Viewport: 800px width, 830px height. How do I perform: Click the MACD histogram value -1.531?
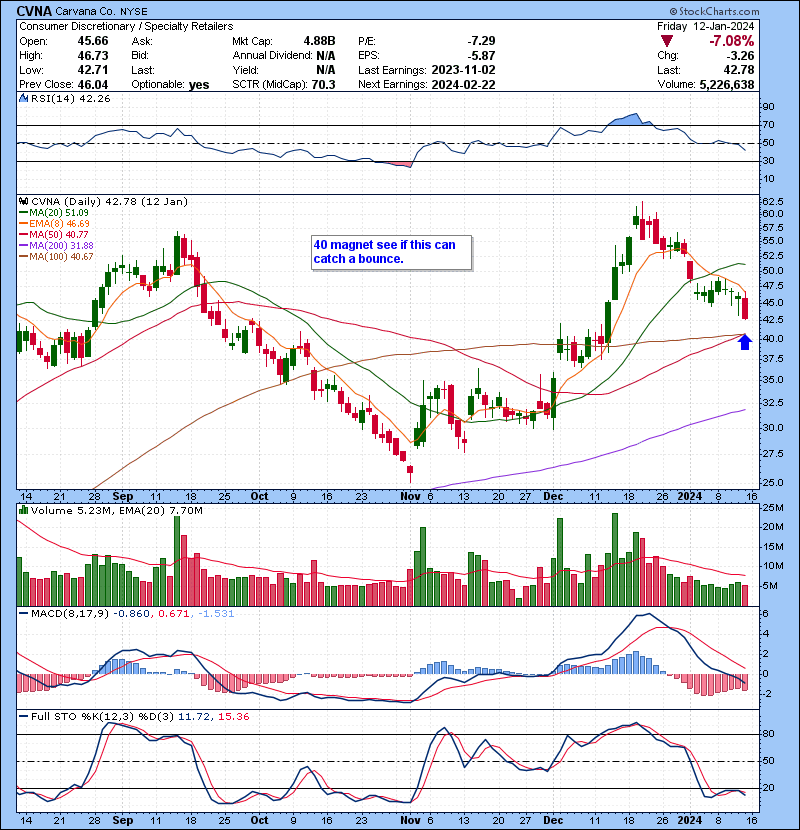[216, 614]
